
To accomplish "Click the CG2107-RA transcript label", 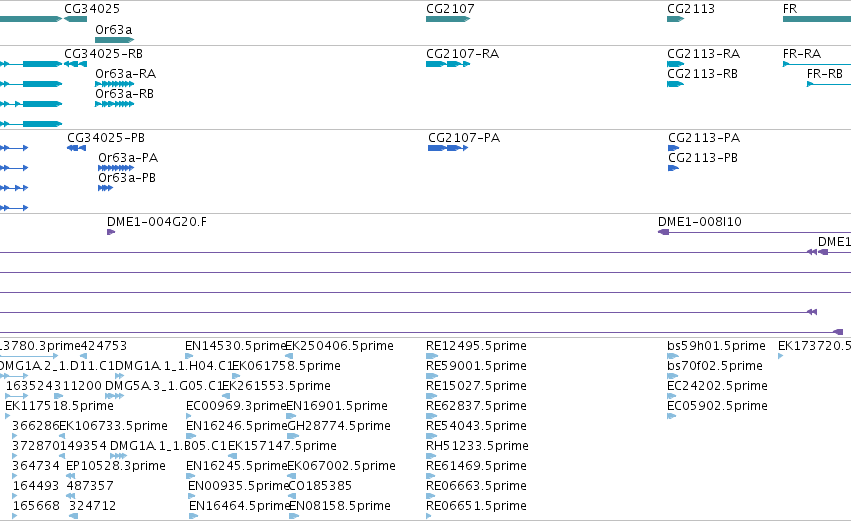I will click(x=462, y=54).
